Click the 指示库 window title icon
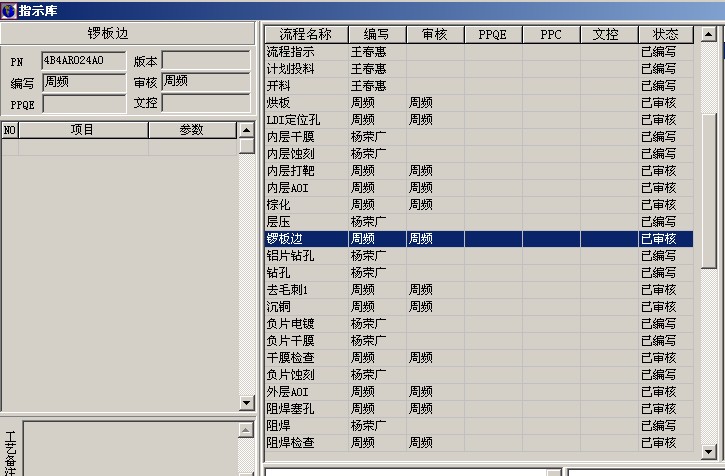Screen dimensions: 725x476 pyautogui.click(x=8, y=10)
